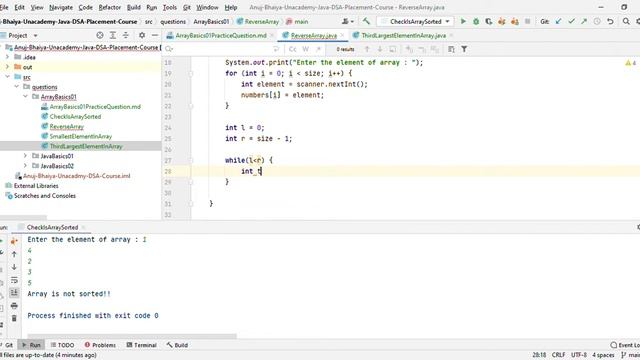Collapse the src folder
The height and width of the screenshot is (360, 640).
pyautogui.click(x=7, y=77)
